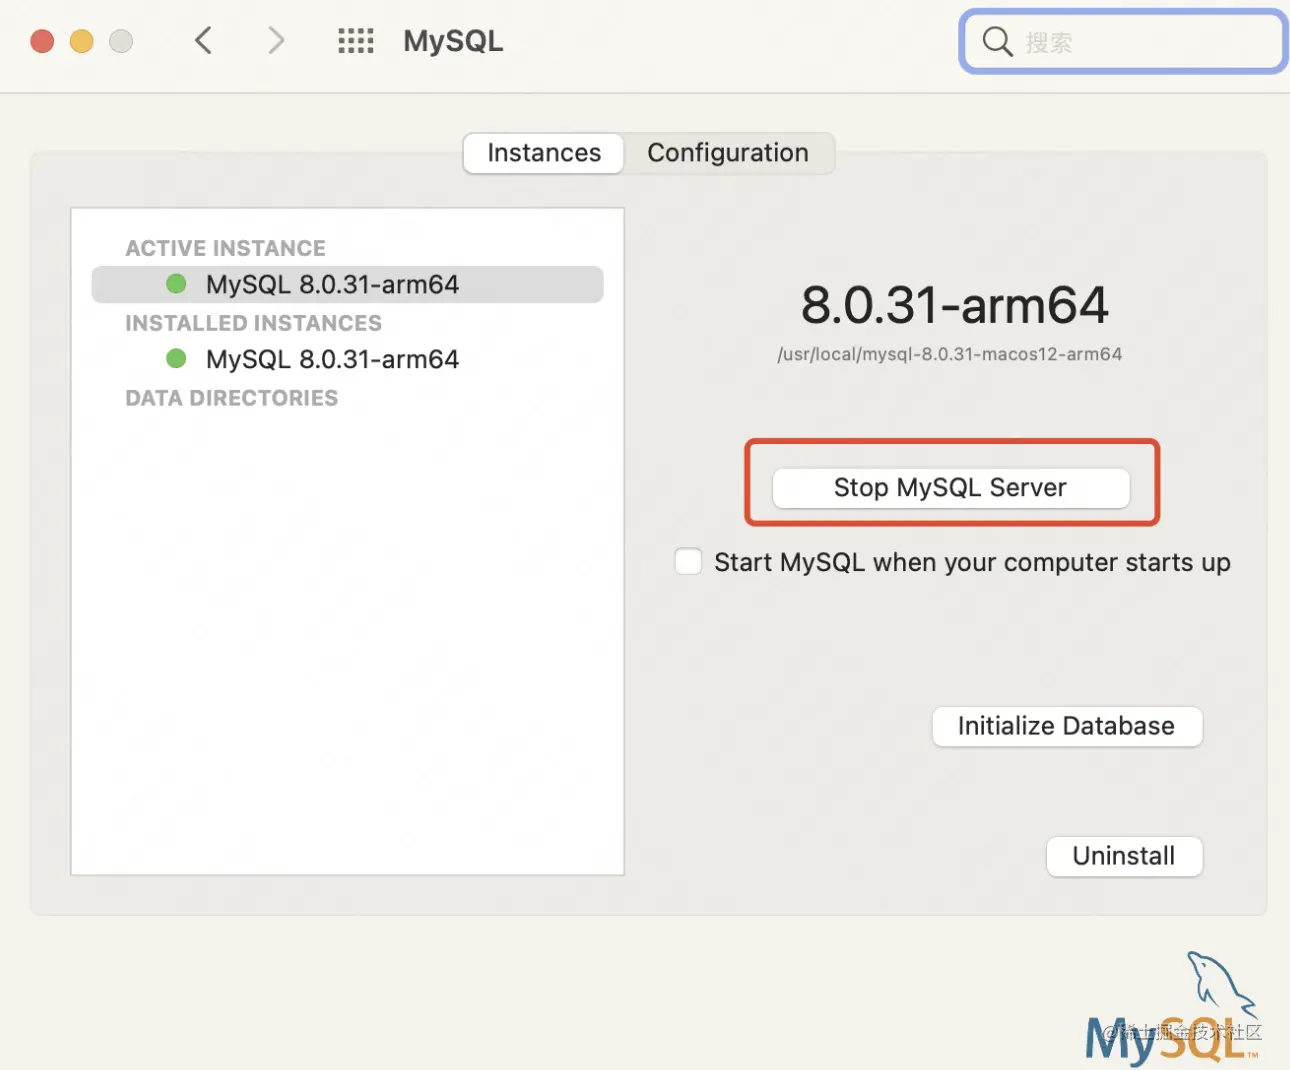Click the ACTIVE INSTANCE header
The height and width of the screenshot is (1070, 1290).
click(226, 248)
